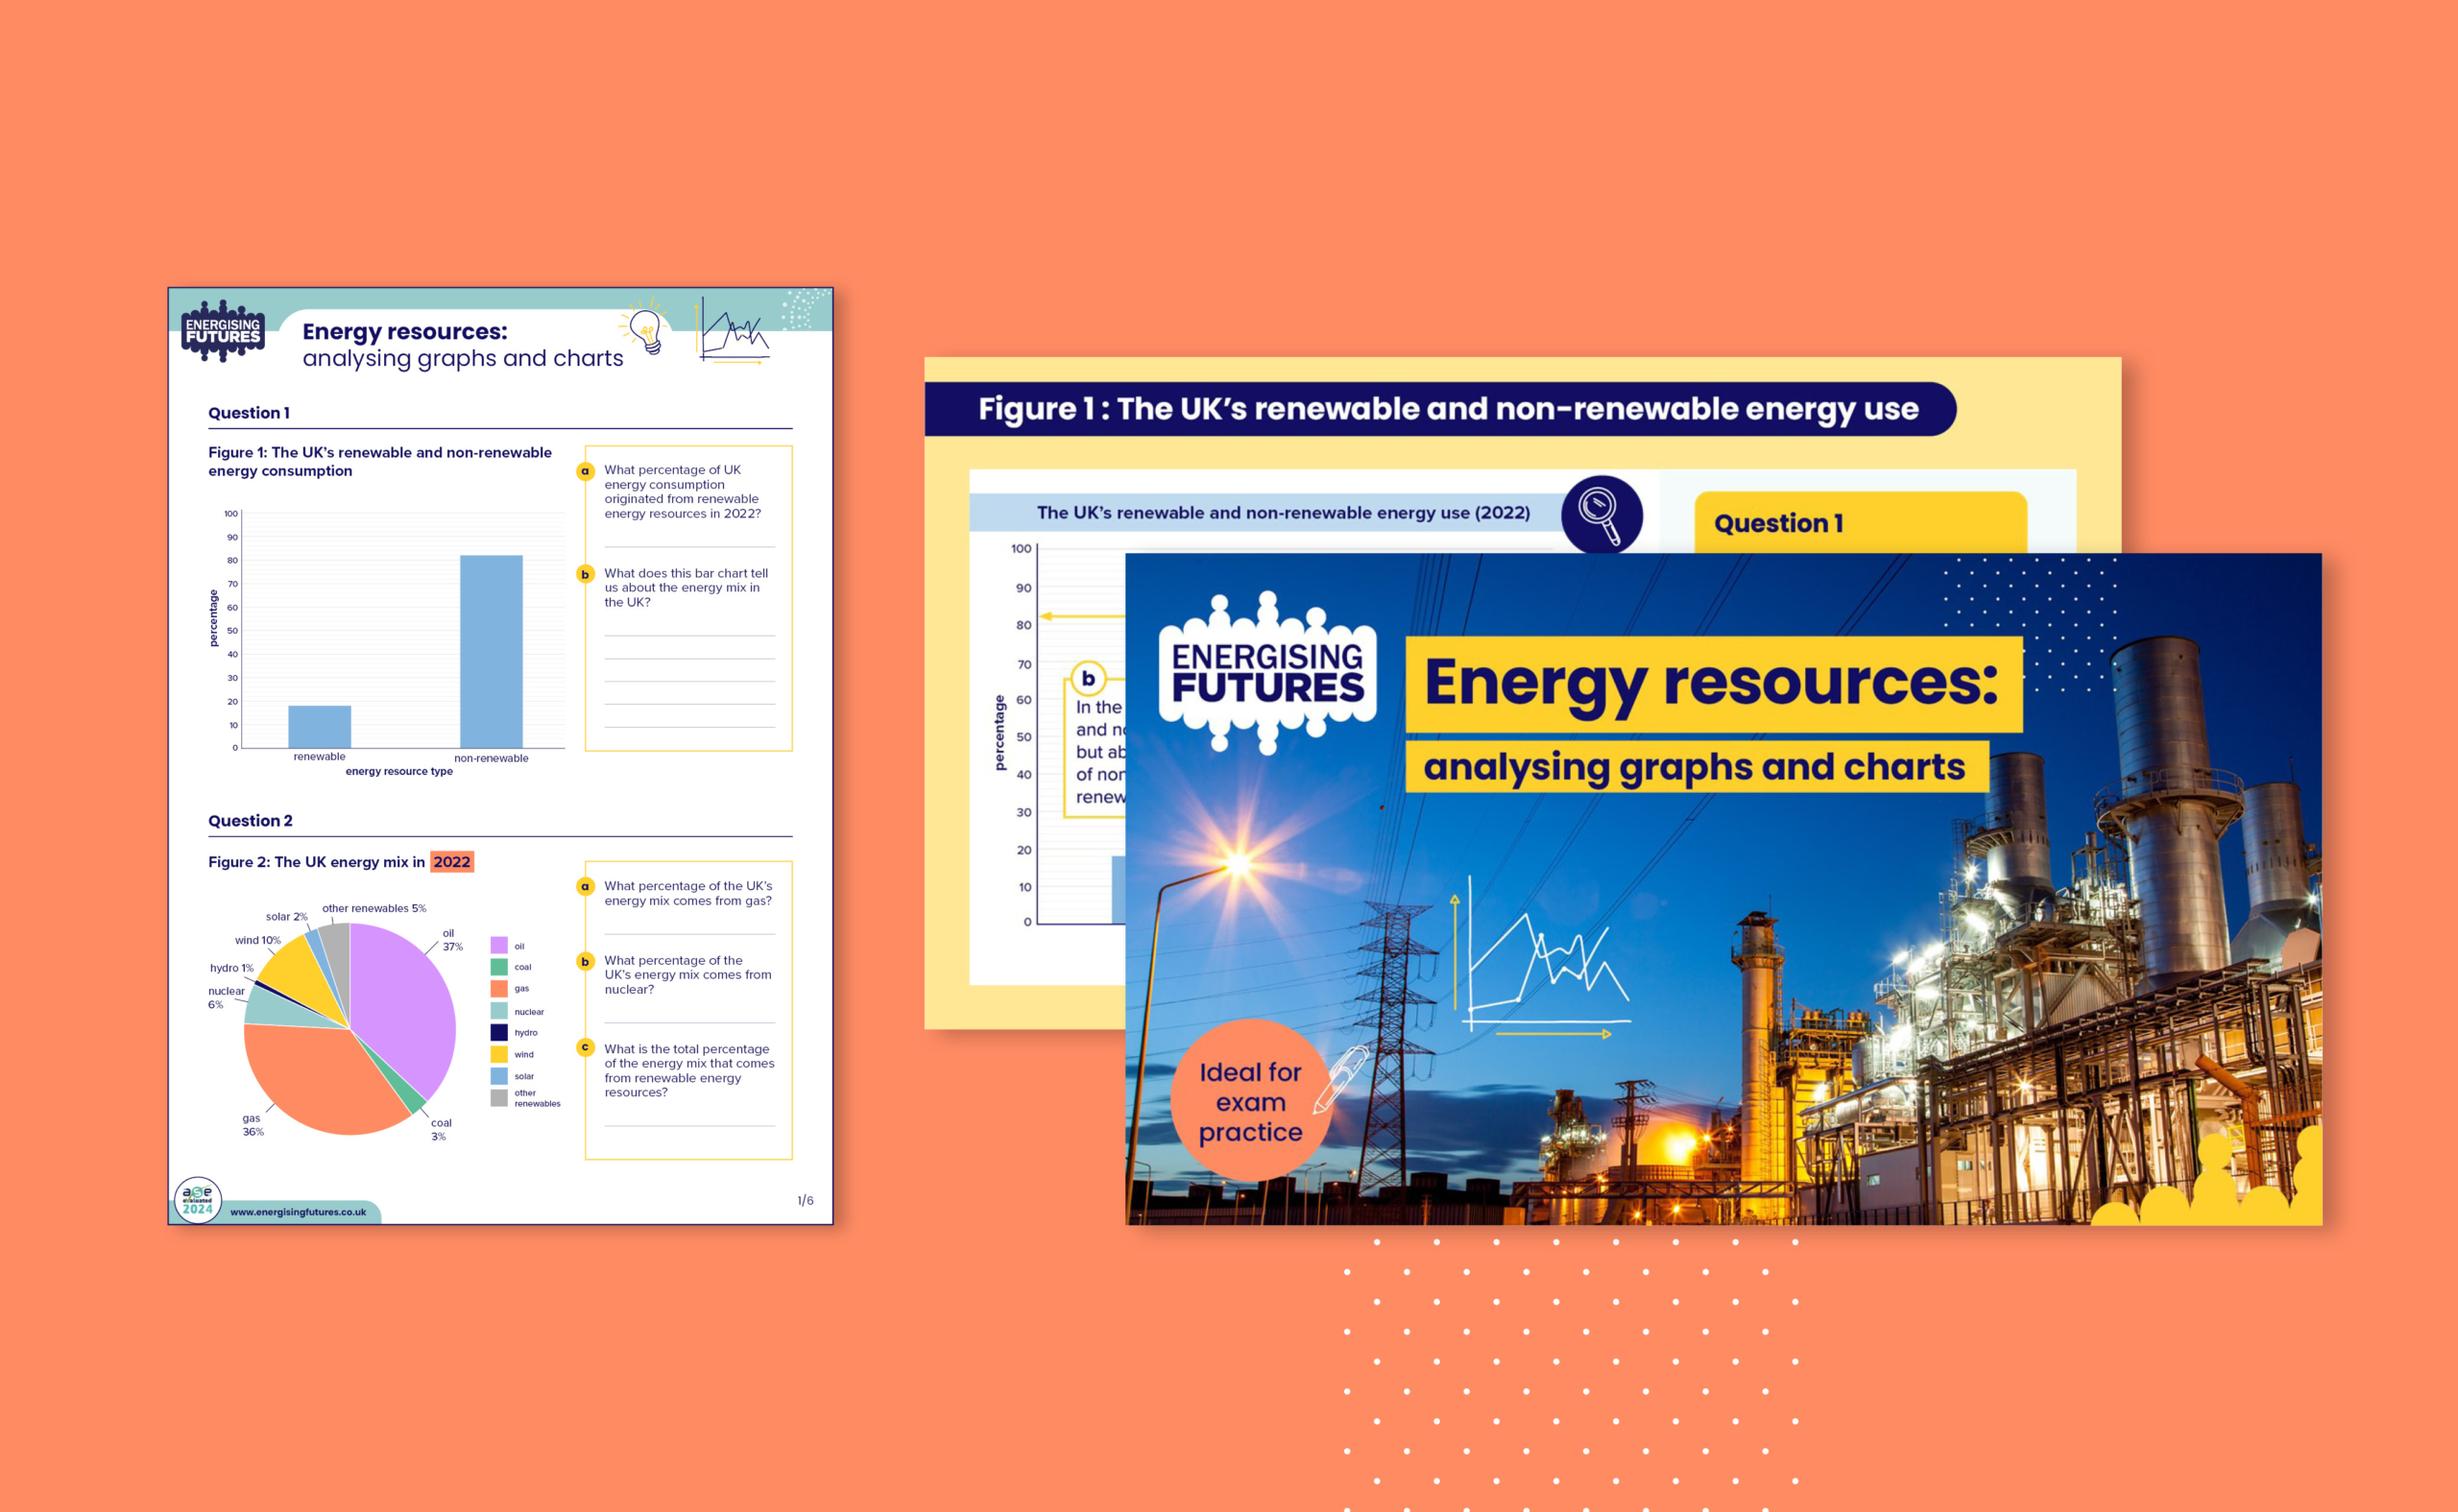The height and width of the screenshot is (1512, 2458).
Task: Open the www.energisingfutures.co.uk link
Action: click(298, 1212)
